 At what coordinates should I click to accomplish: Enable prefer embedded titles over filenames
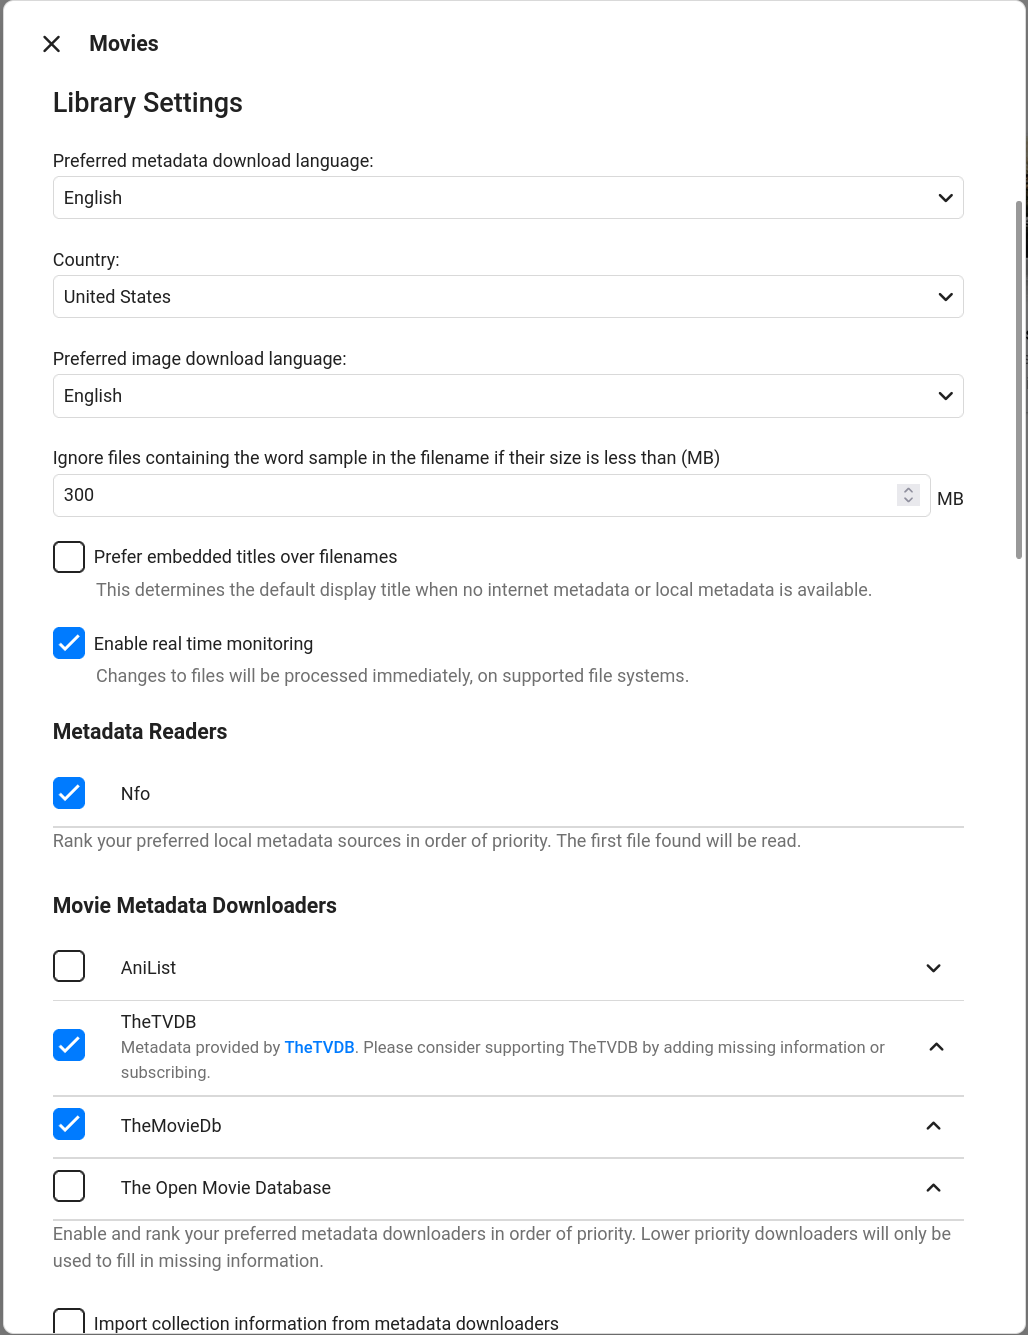pos(68,556)
